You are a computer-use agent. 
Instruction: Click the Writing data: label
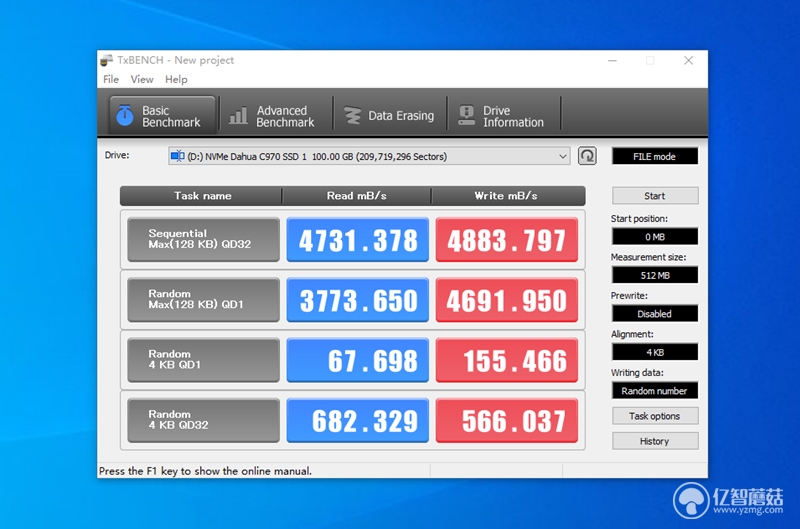[x=637, y=373]
